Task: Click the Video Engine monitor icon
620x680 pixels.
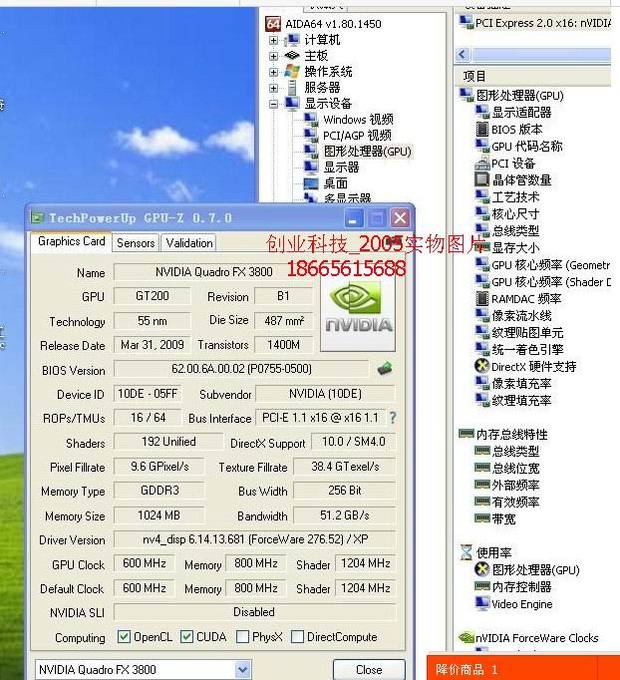Action: click(x=482, y=603)
